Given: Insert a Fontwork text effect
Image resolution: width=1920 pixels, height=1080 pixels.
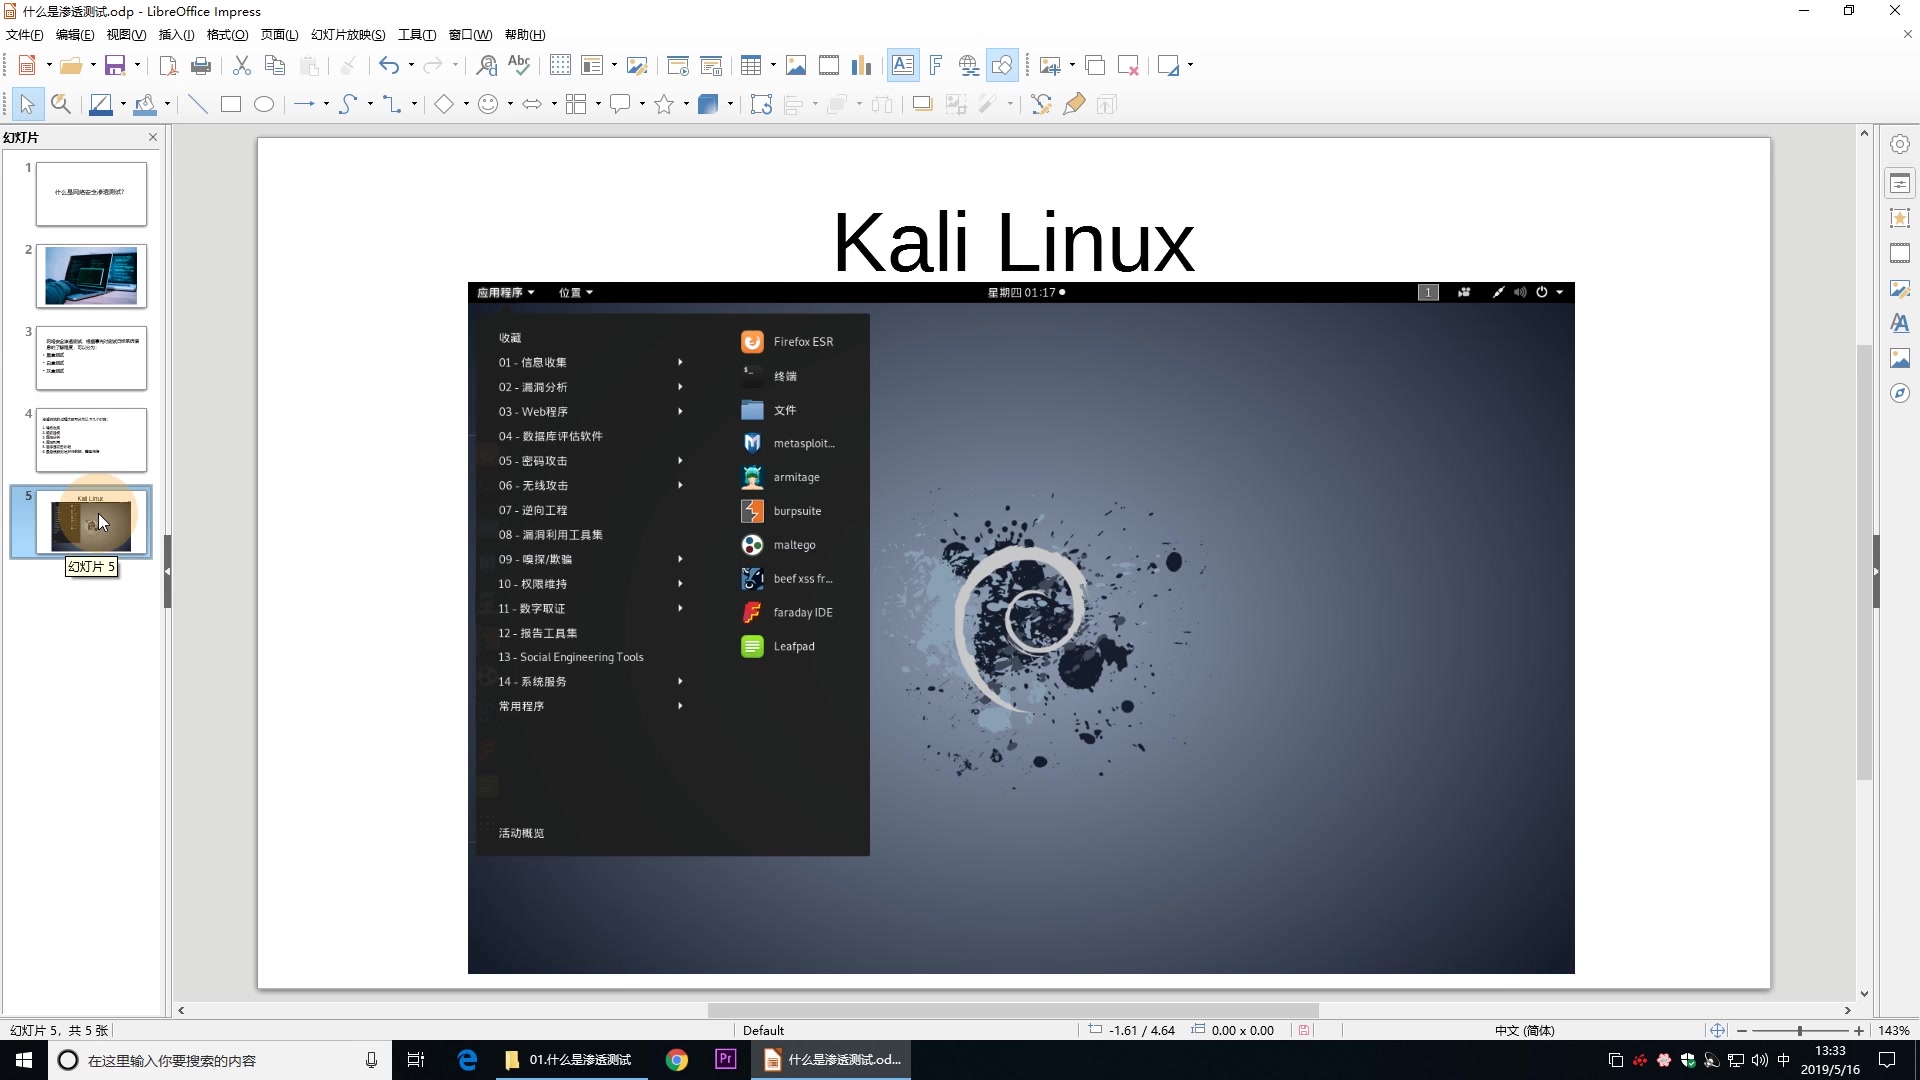Looking at the screenshot, I should 936,65.
